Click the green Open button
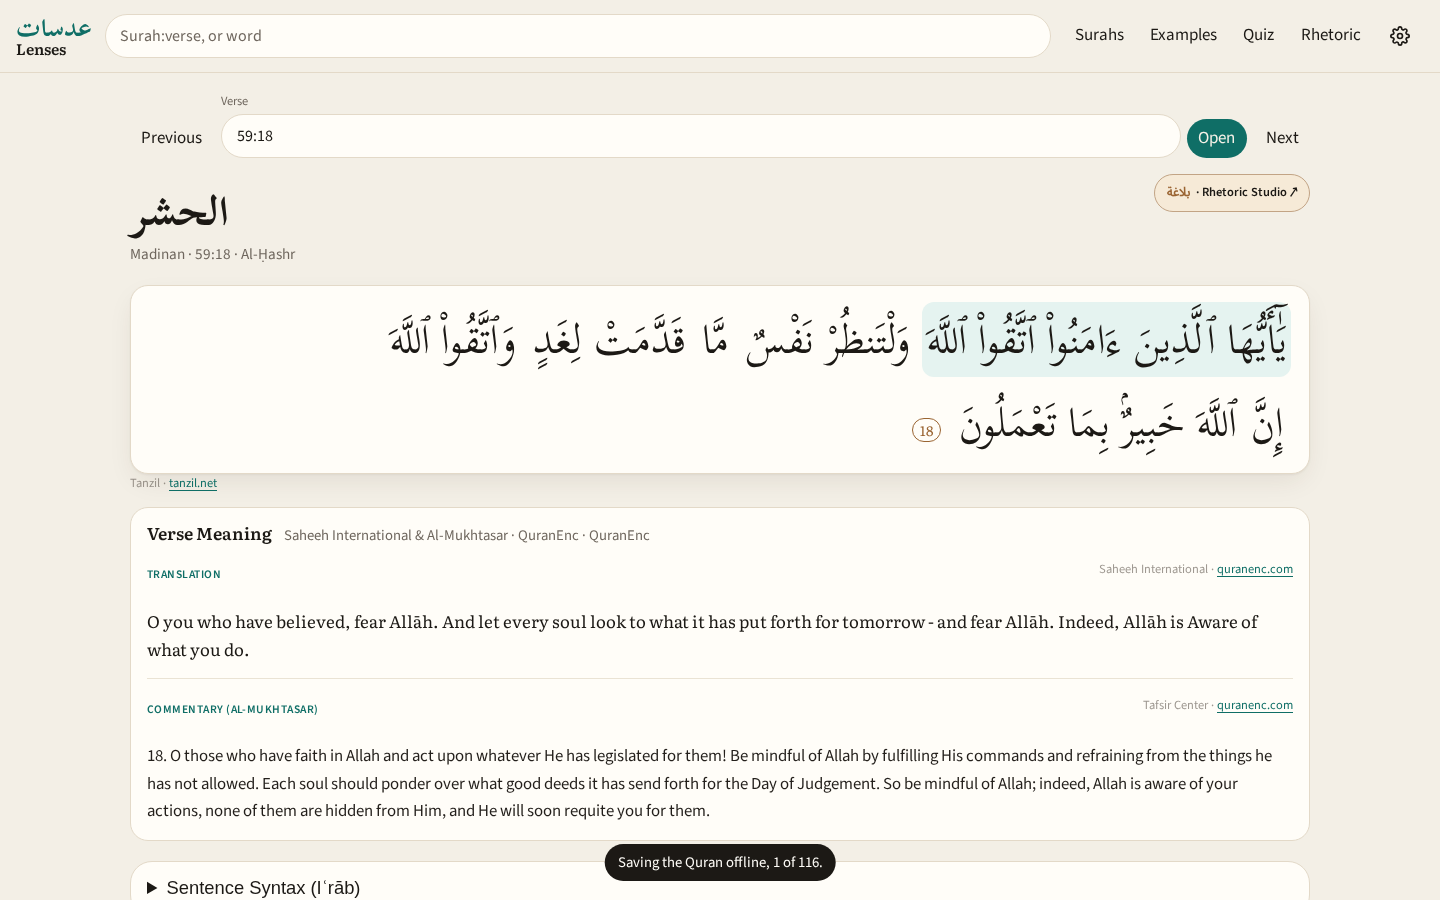Viewport: 1440px width, 900px height. coord(1216,138)
